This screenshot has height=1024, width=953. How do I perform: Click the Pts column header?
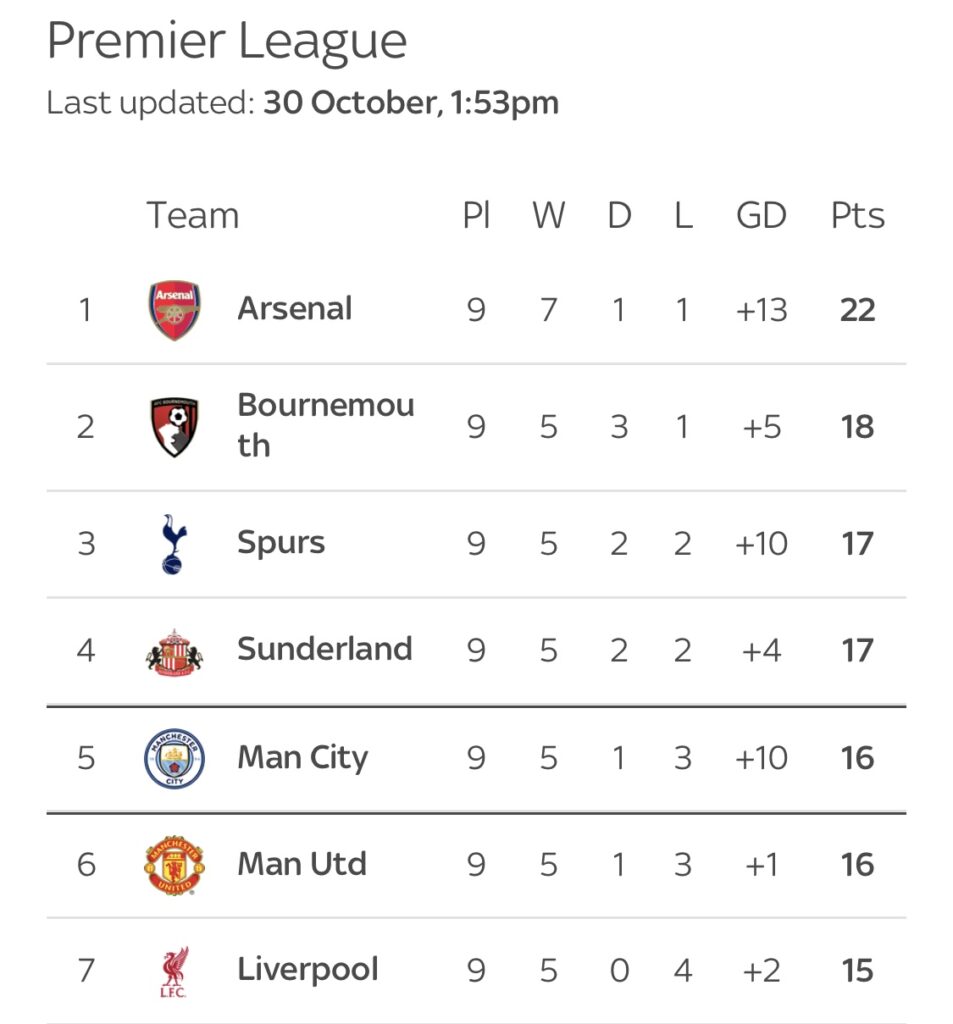point(857,216)
